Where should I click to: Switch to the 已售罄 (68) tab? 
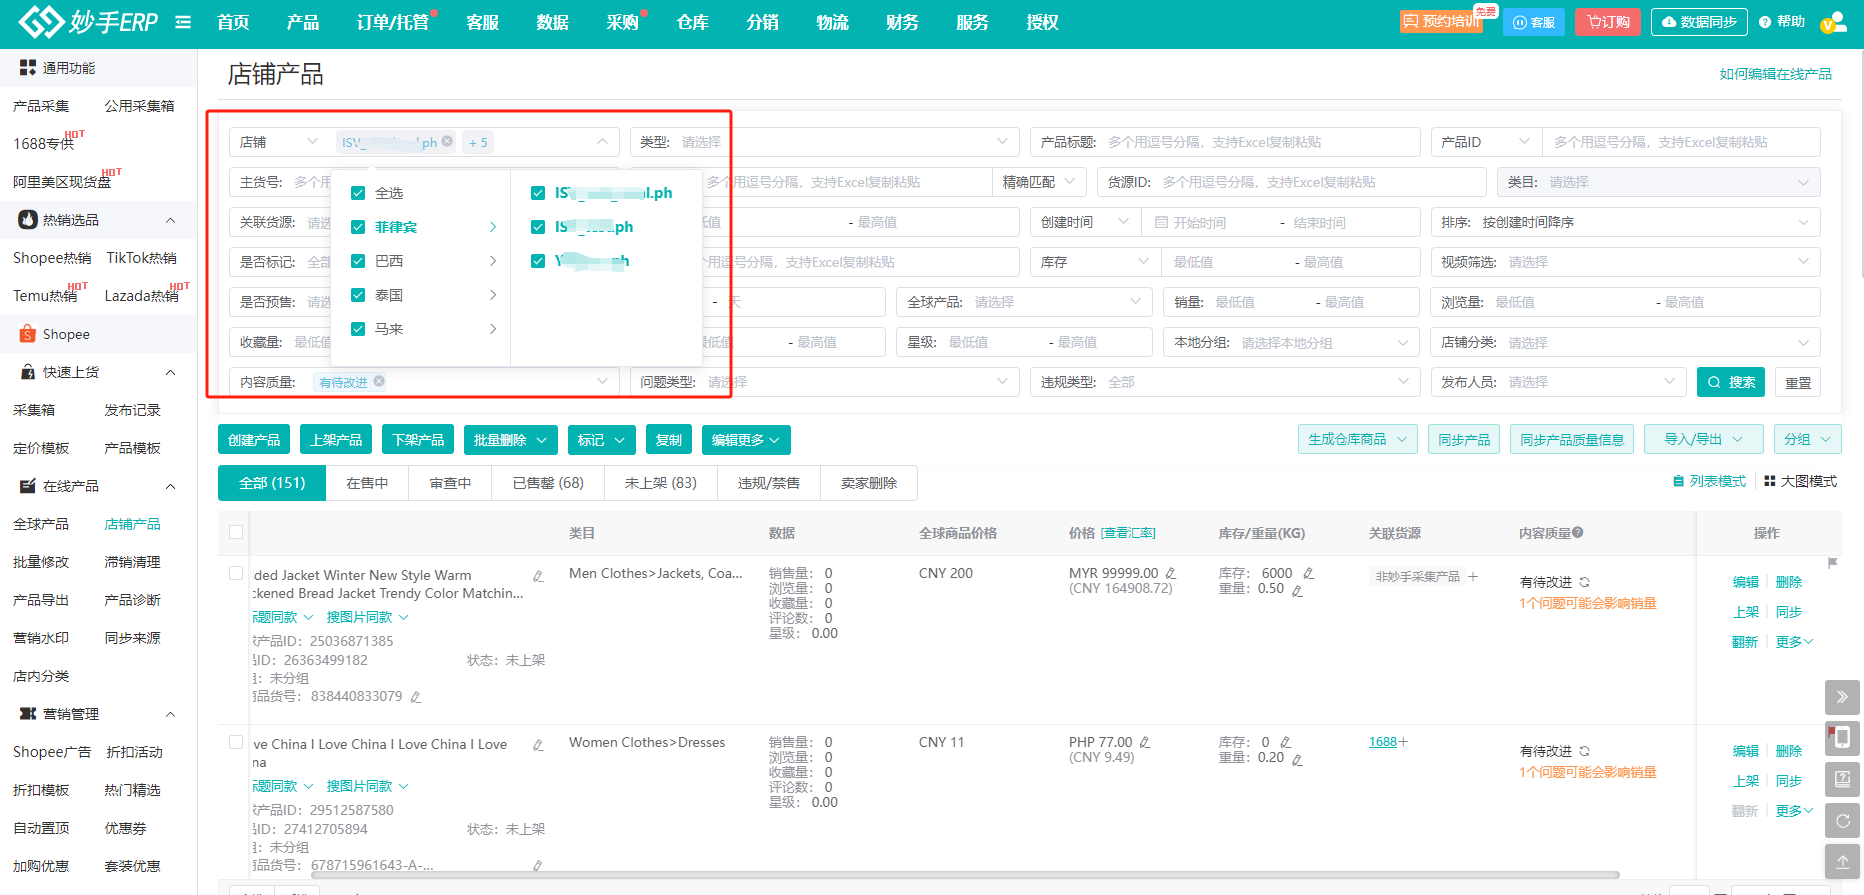pos(548,483)
